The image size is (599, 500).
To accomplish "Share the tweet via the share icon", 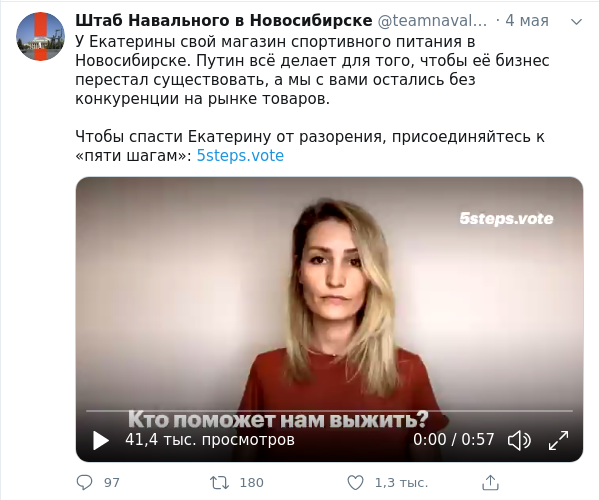I will [x=491, y=482].
